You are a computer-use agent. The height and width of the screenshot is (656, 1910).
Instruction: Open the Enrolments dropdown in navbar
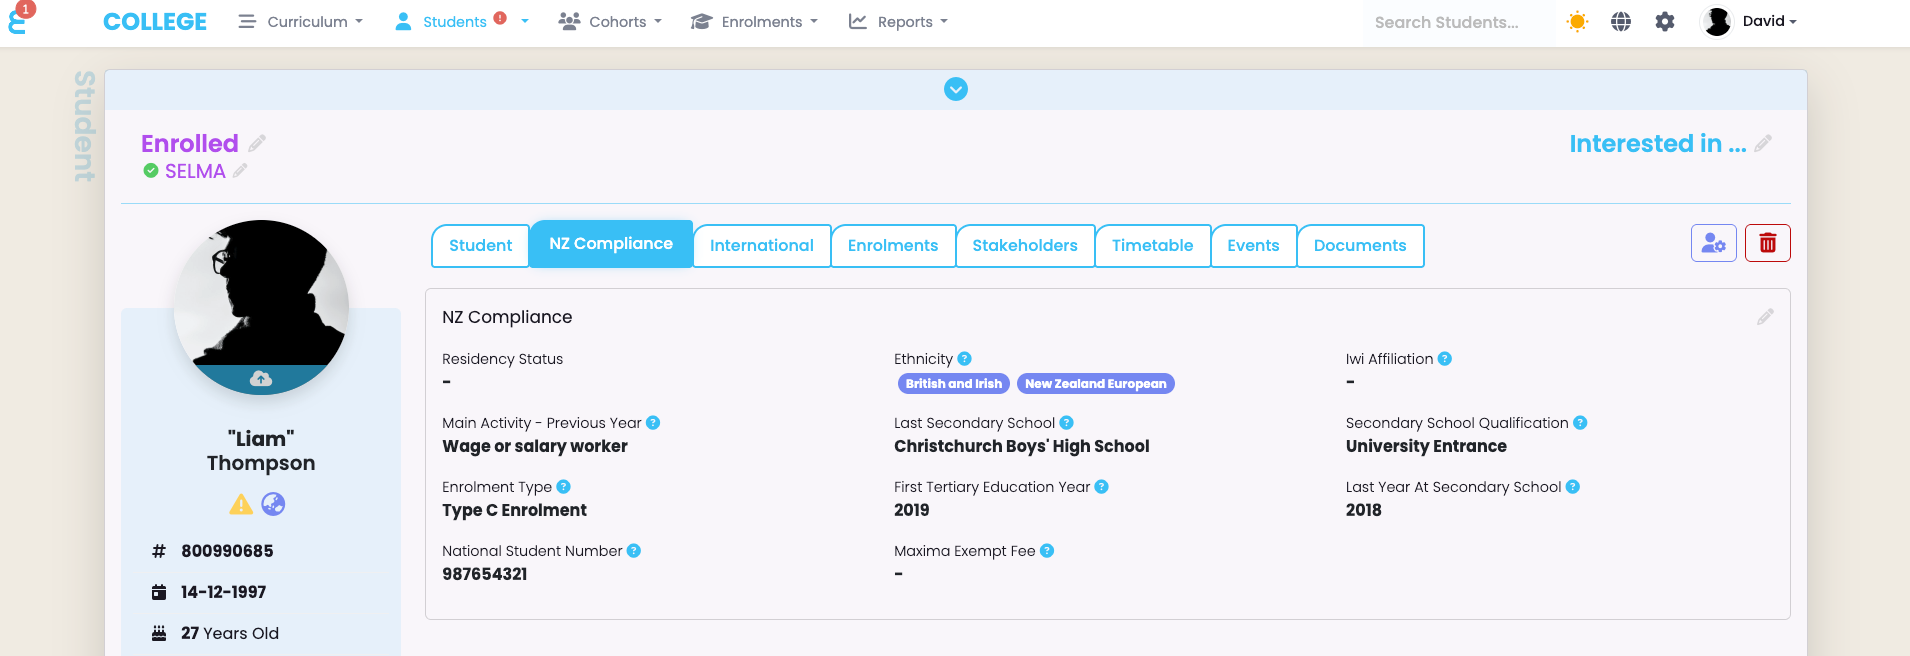pyautogui.click(x=754, y=21)
